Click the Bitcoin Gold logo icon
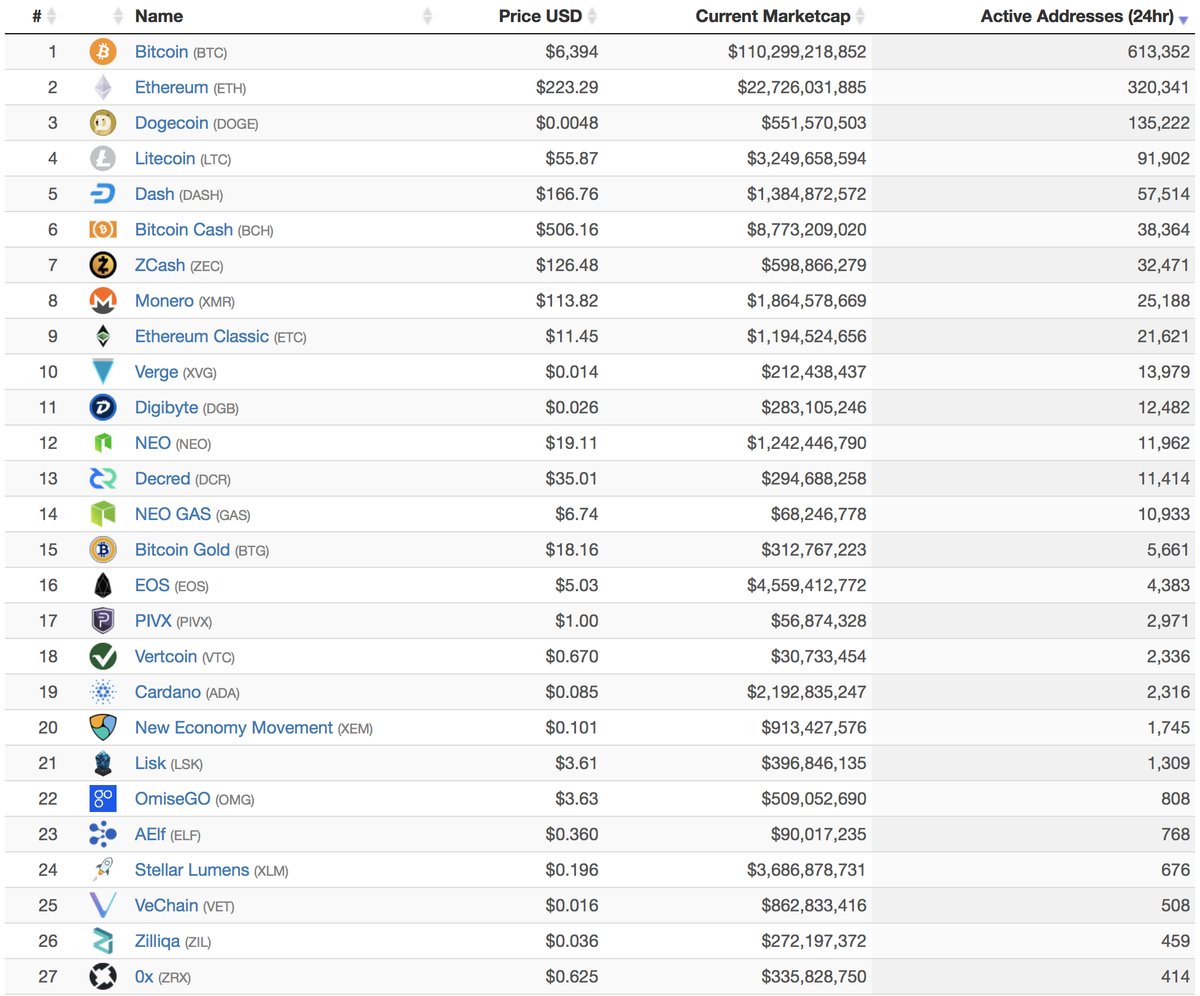This screenshot has width=1200, height=996. [x=103, y=550]
